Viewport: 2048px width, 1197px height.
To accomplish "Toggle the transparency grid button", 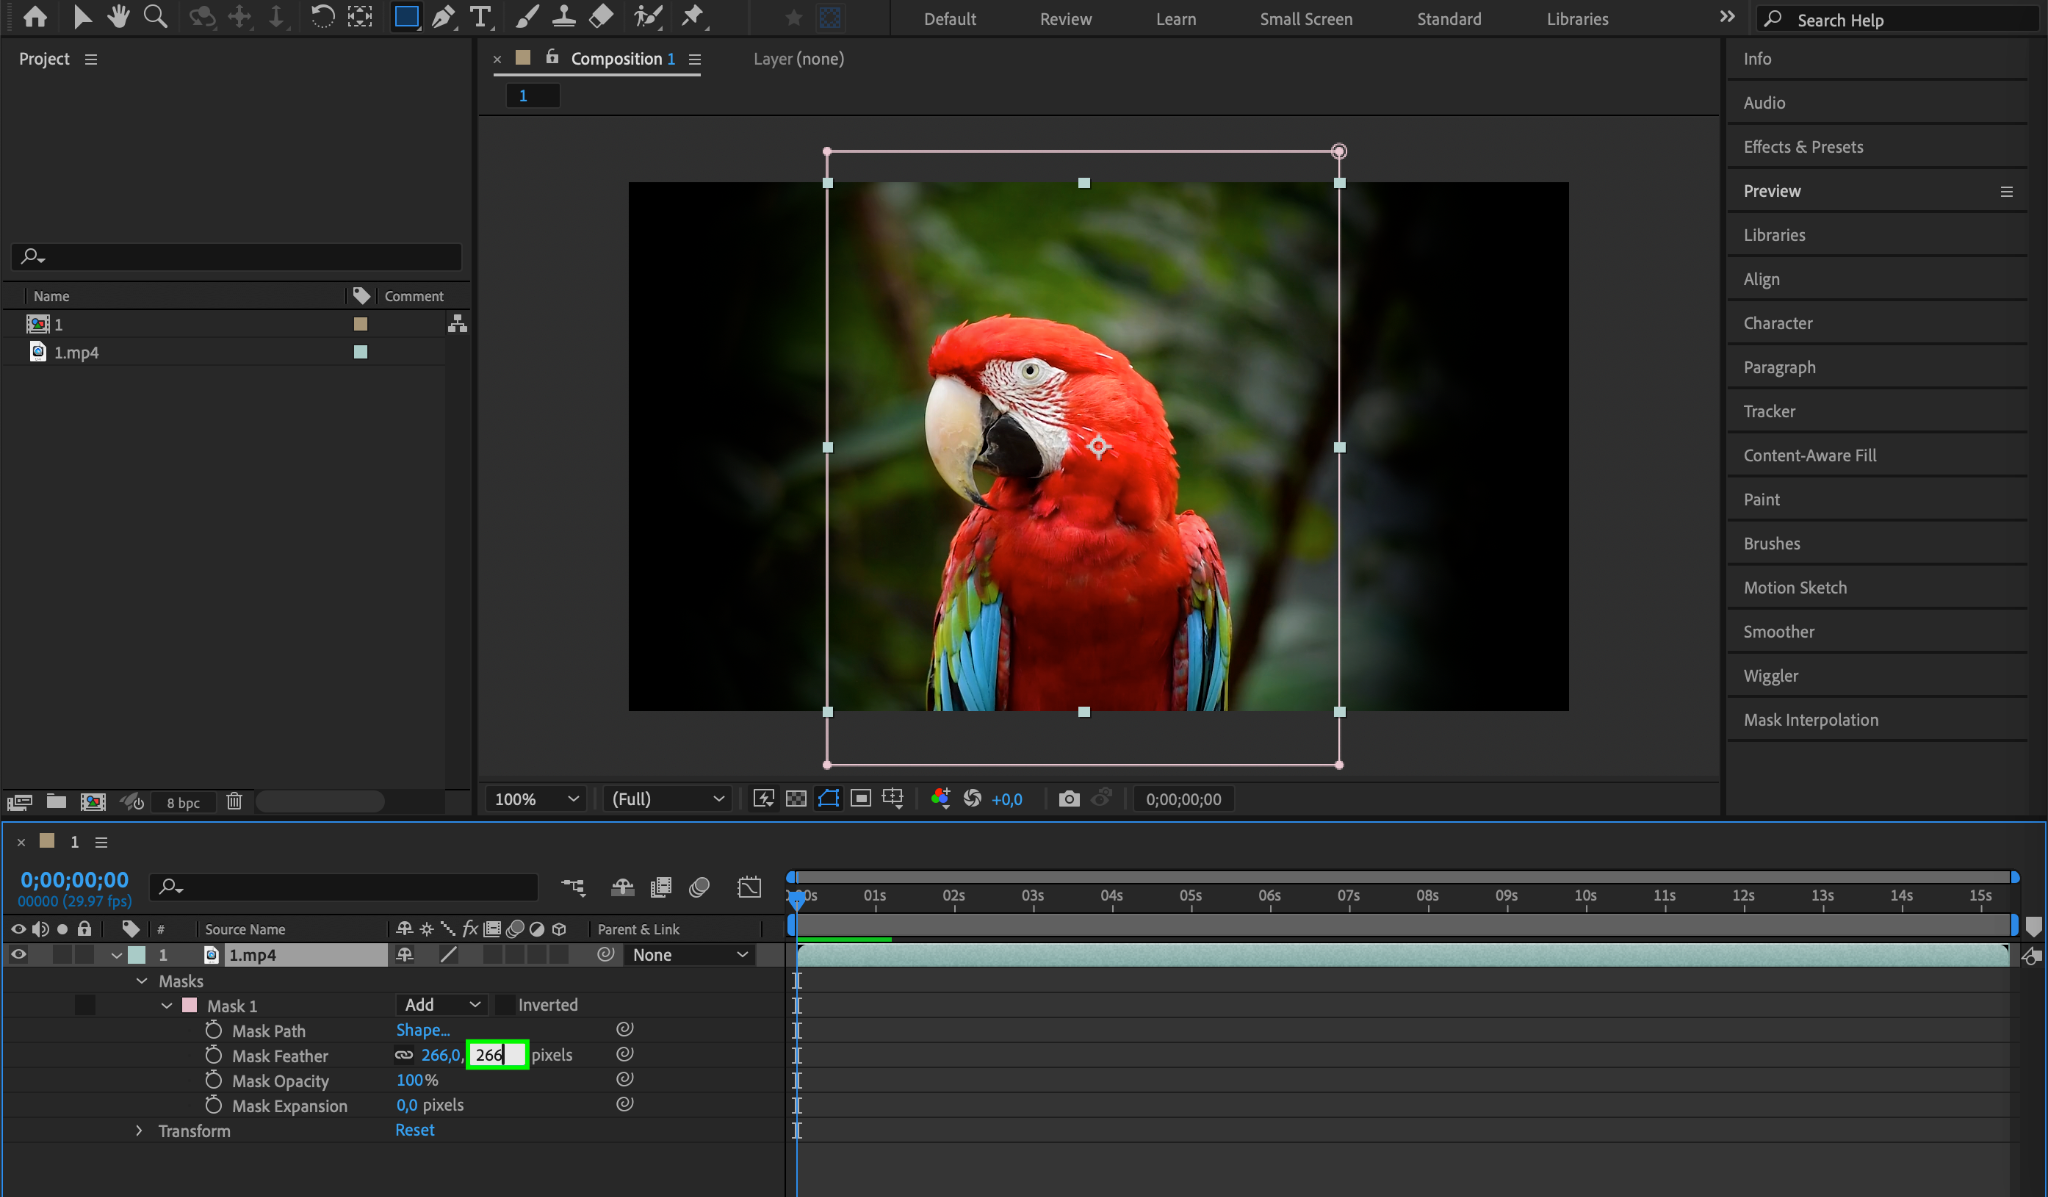I will coord(796,799).
